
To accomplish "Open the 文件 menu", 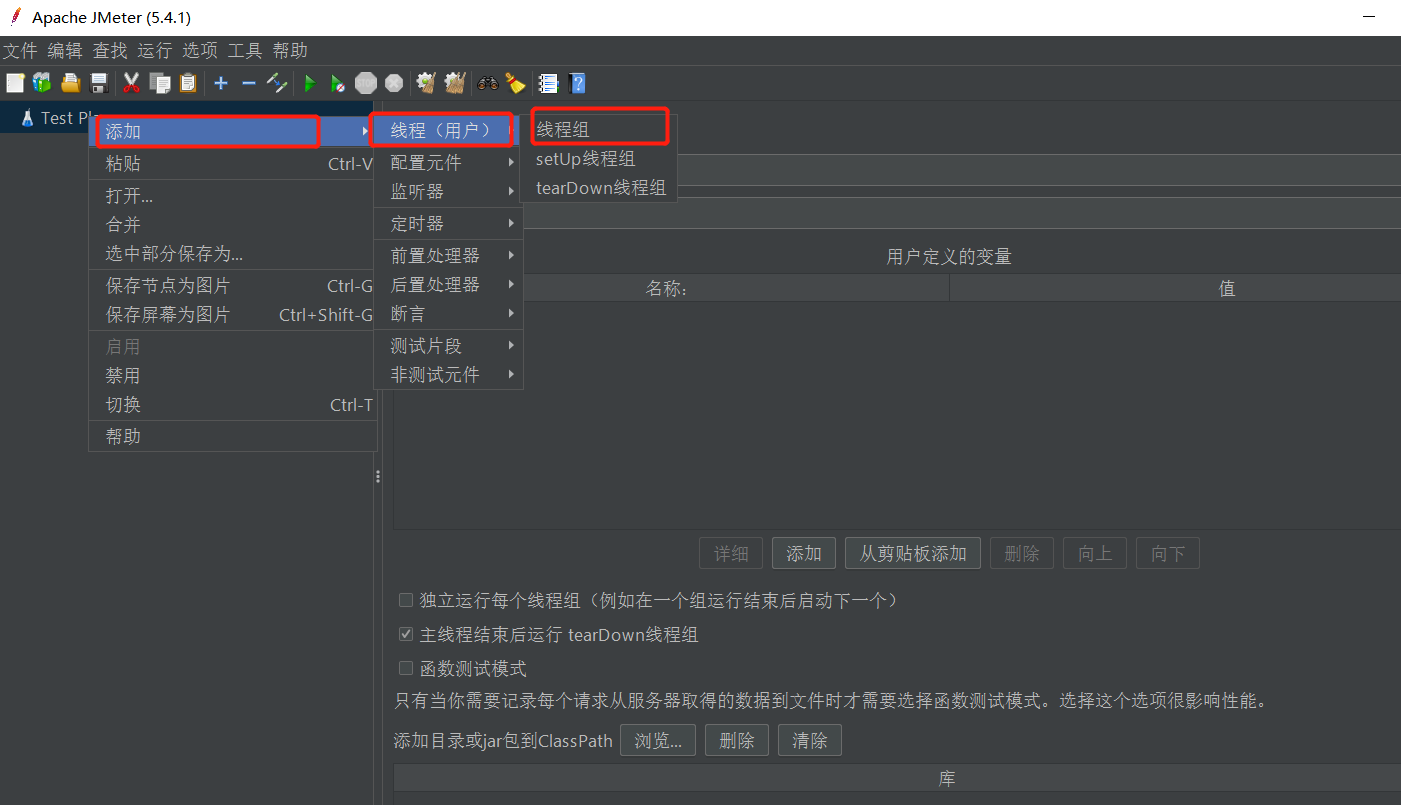I will click(20, 51).
